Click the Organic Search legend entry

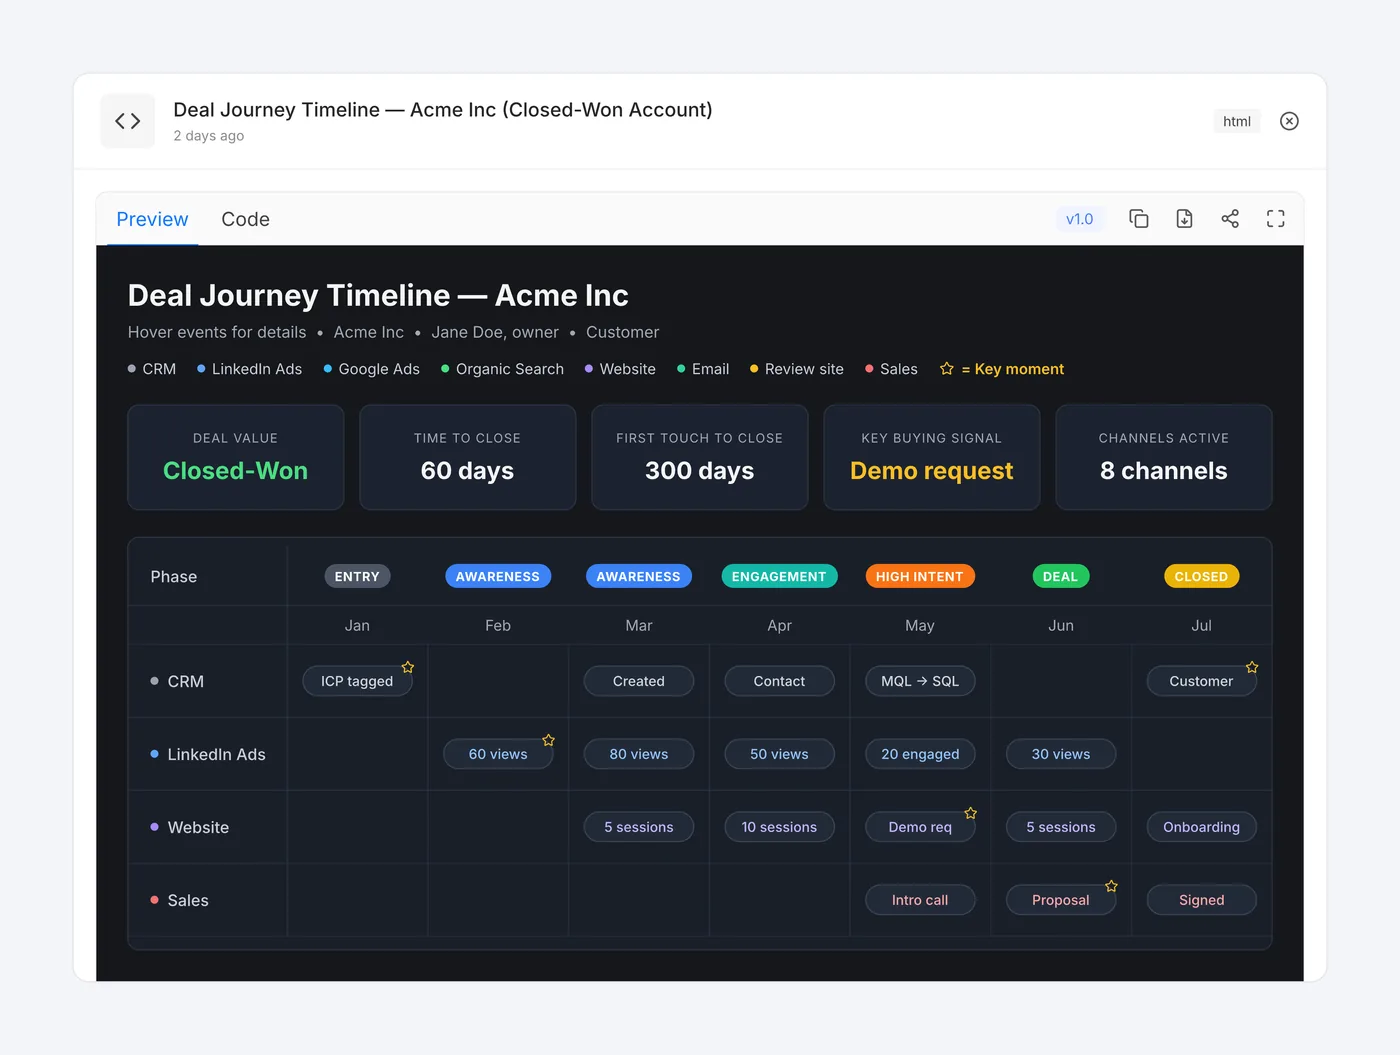coord(502,369)
